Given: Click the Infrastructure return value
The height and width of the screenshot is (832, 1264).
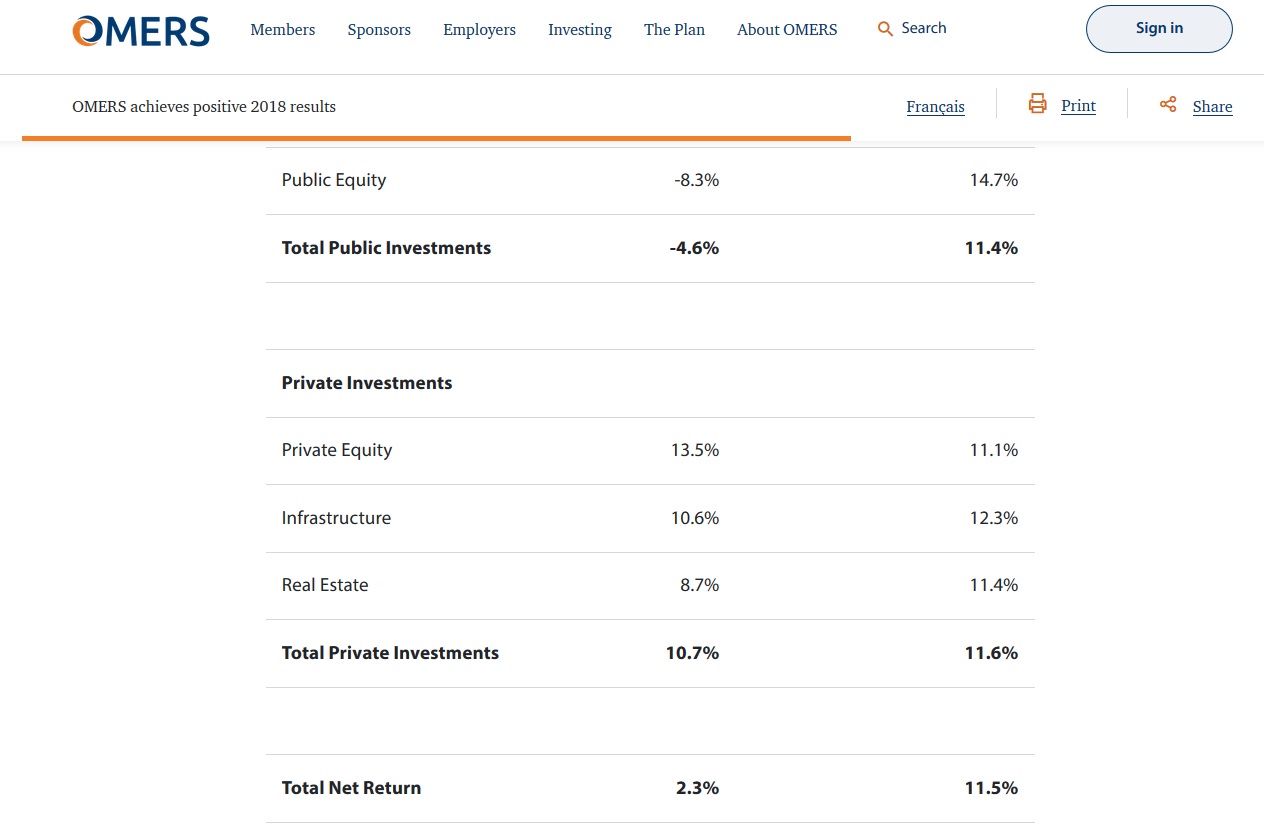Looking at the screenshot, I should coord(695,518).
